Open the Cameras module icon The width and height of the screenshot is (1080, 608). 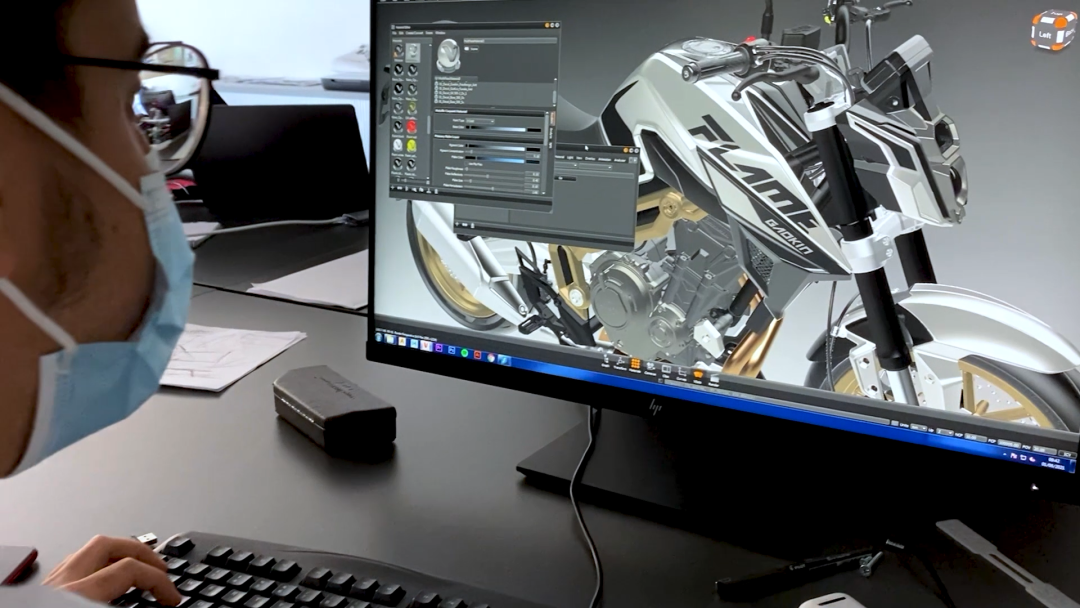click(650, 368)
